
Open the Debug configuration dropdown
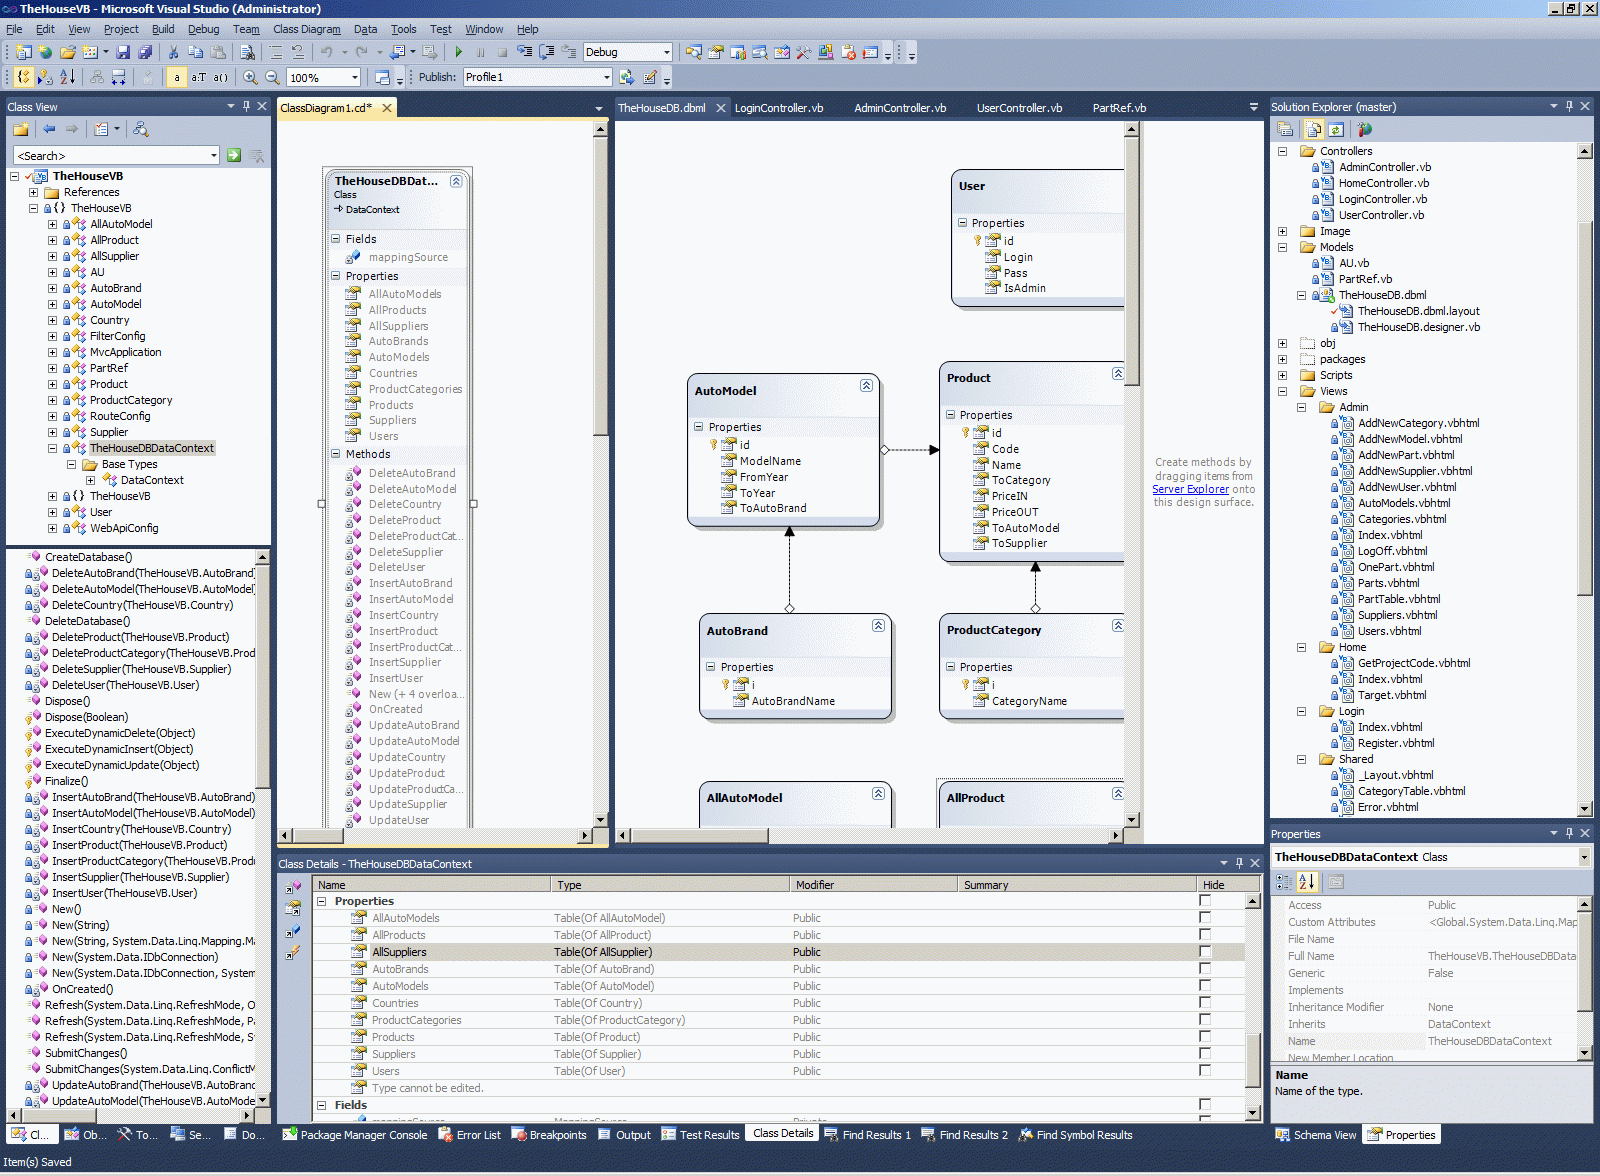pyautogui.click(x=667, y=52)
